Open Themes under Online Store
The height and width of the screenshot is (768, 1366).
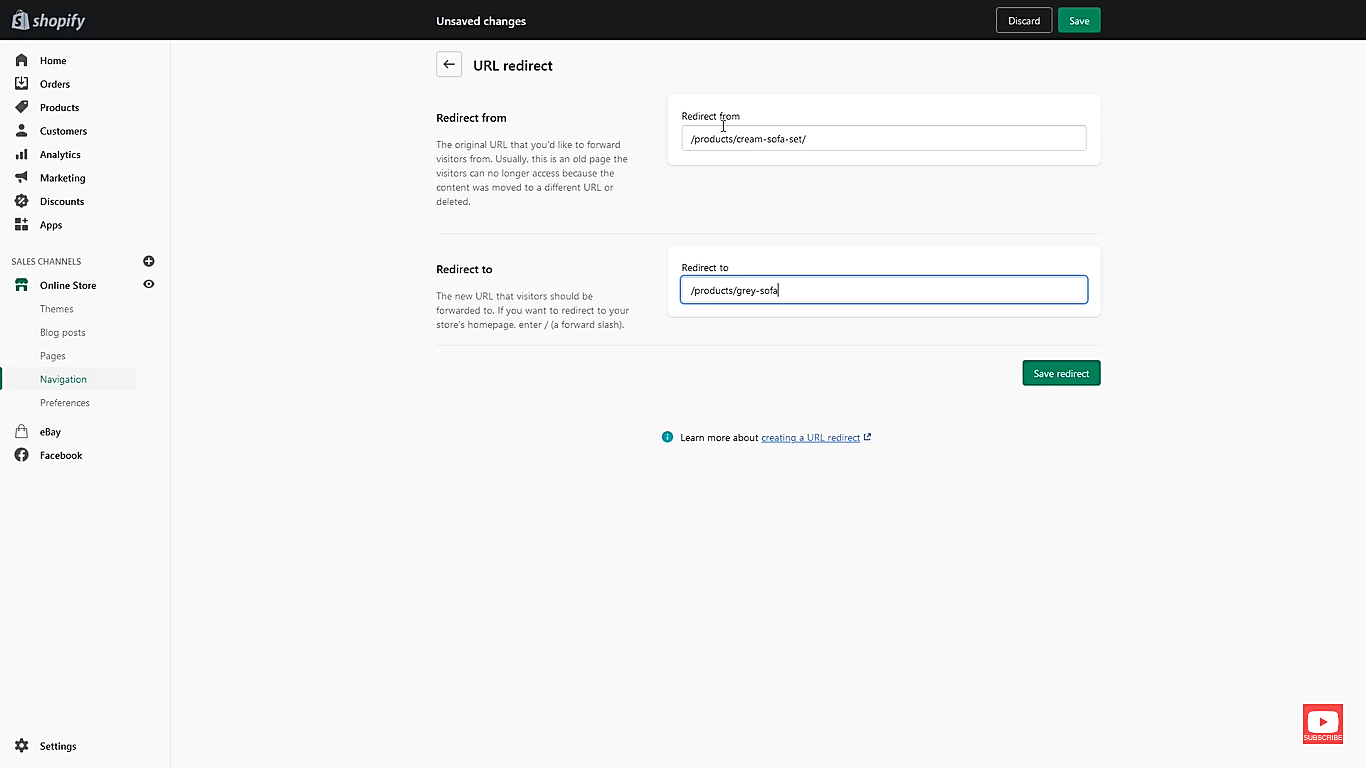[x=57, y=309]
